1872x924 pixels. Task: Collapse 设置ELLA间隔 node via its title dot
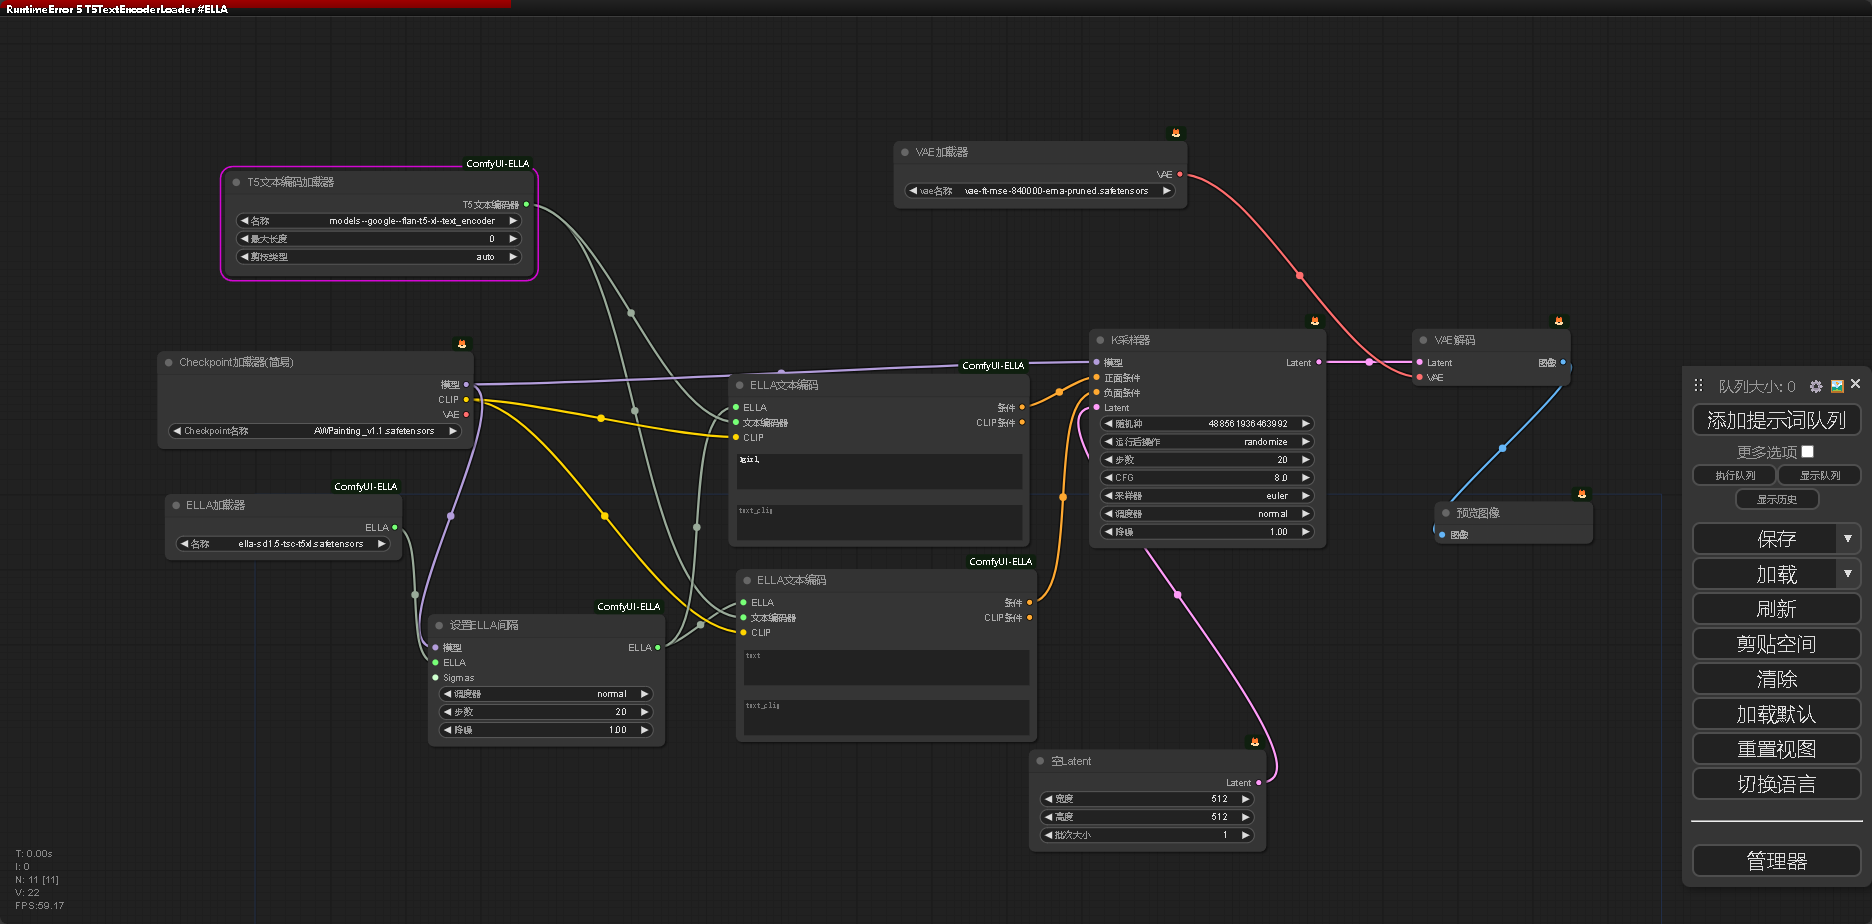coord(439,625)
